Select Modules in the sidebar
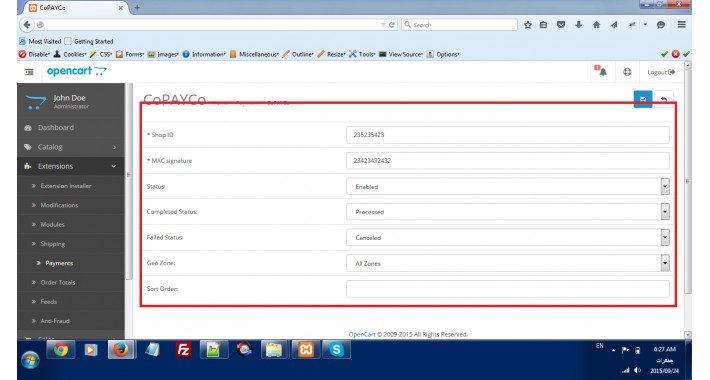710x380 pixels. point(53,225)
